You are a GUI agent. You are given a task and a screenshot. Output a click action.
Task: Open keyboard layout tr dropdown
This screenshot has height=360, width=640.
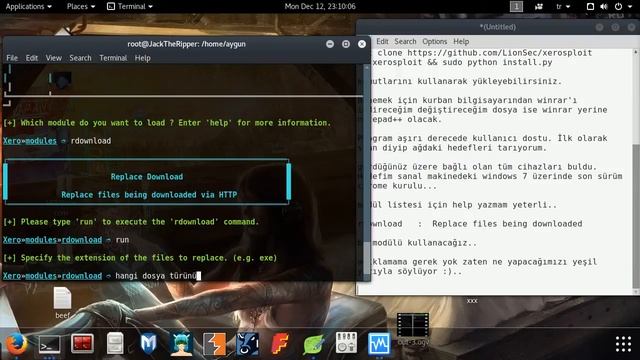coord(563,7)
